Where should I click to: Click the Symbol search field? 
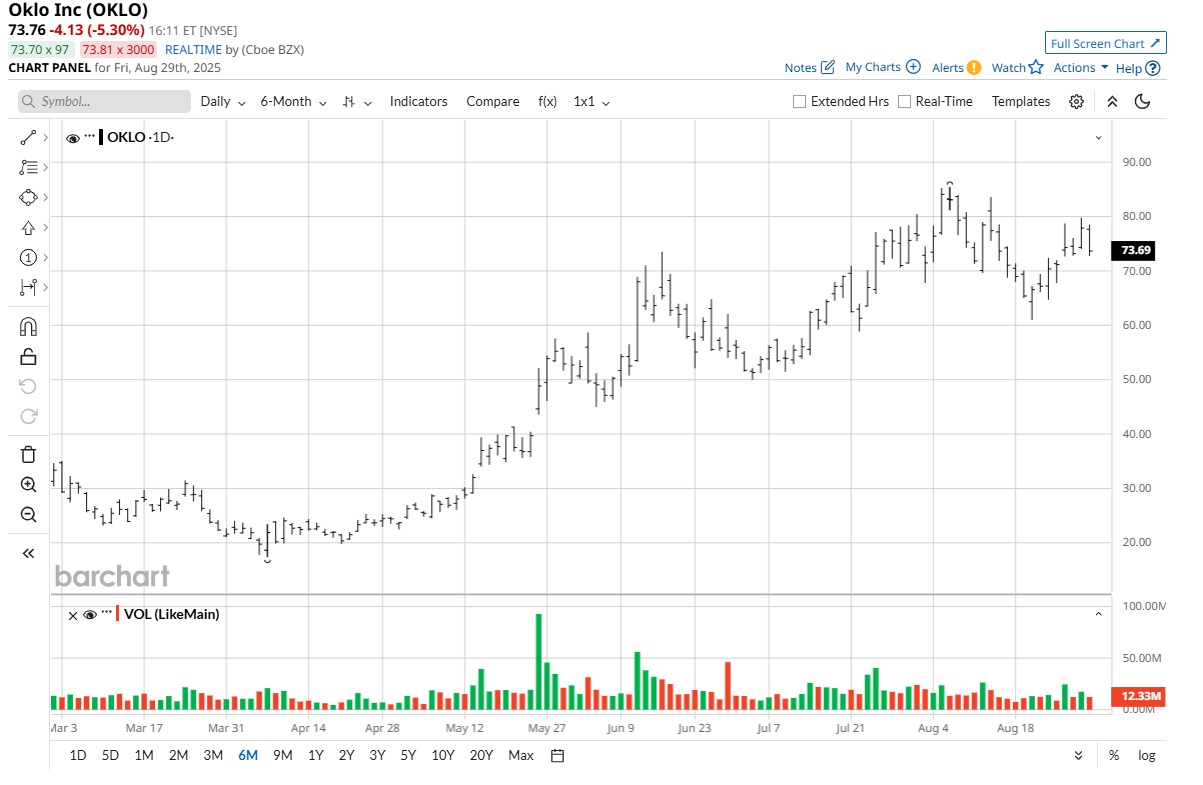pyautogui.click(x=104, y=101)
